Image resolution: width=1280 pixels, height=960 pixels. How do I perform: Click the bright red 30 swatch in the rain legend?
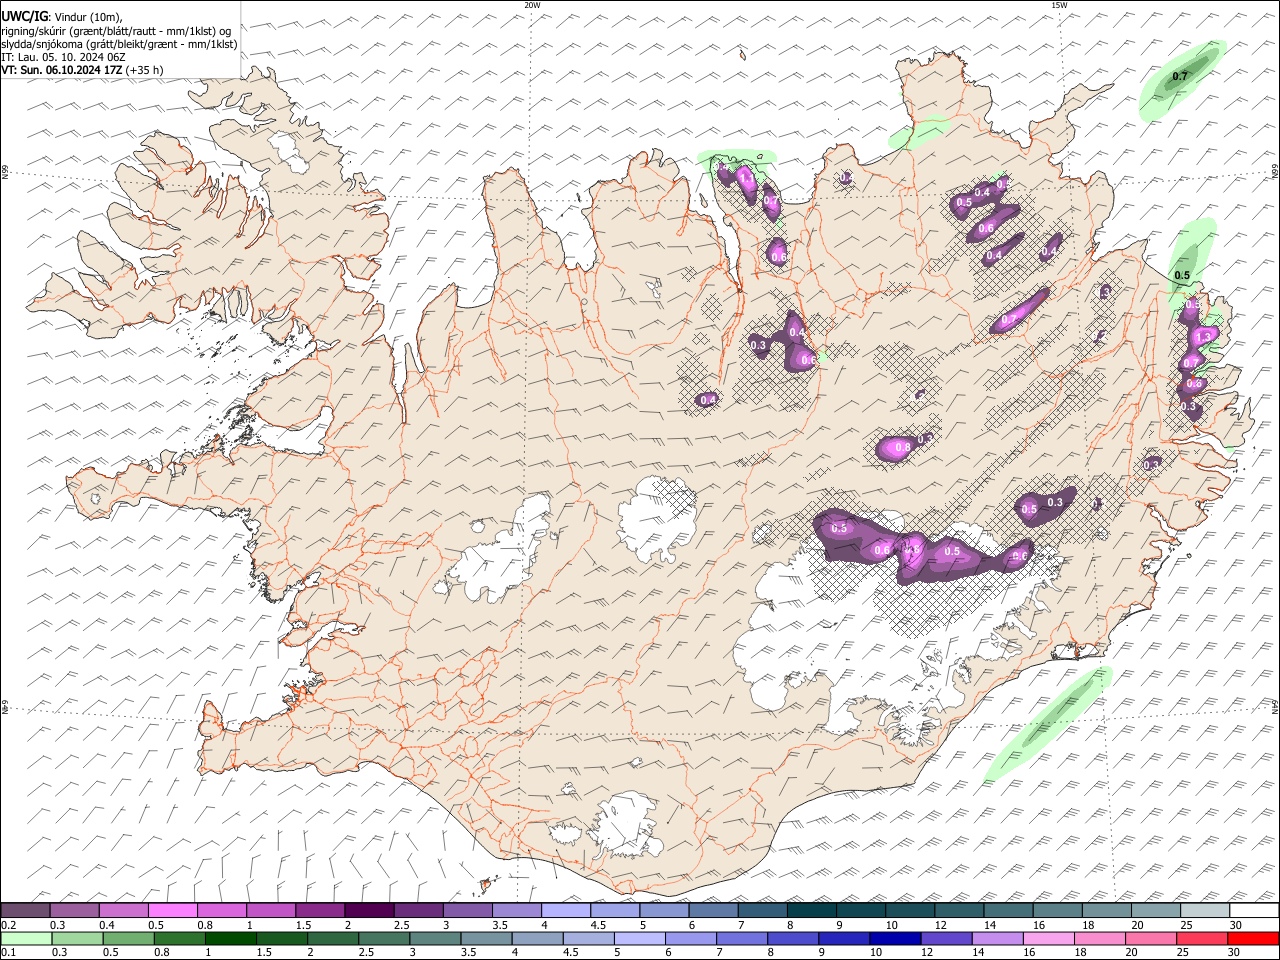tap(1254, 939)
